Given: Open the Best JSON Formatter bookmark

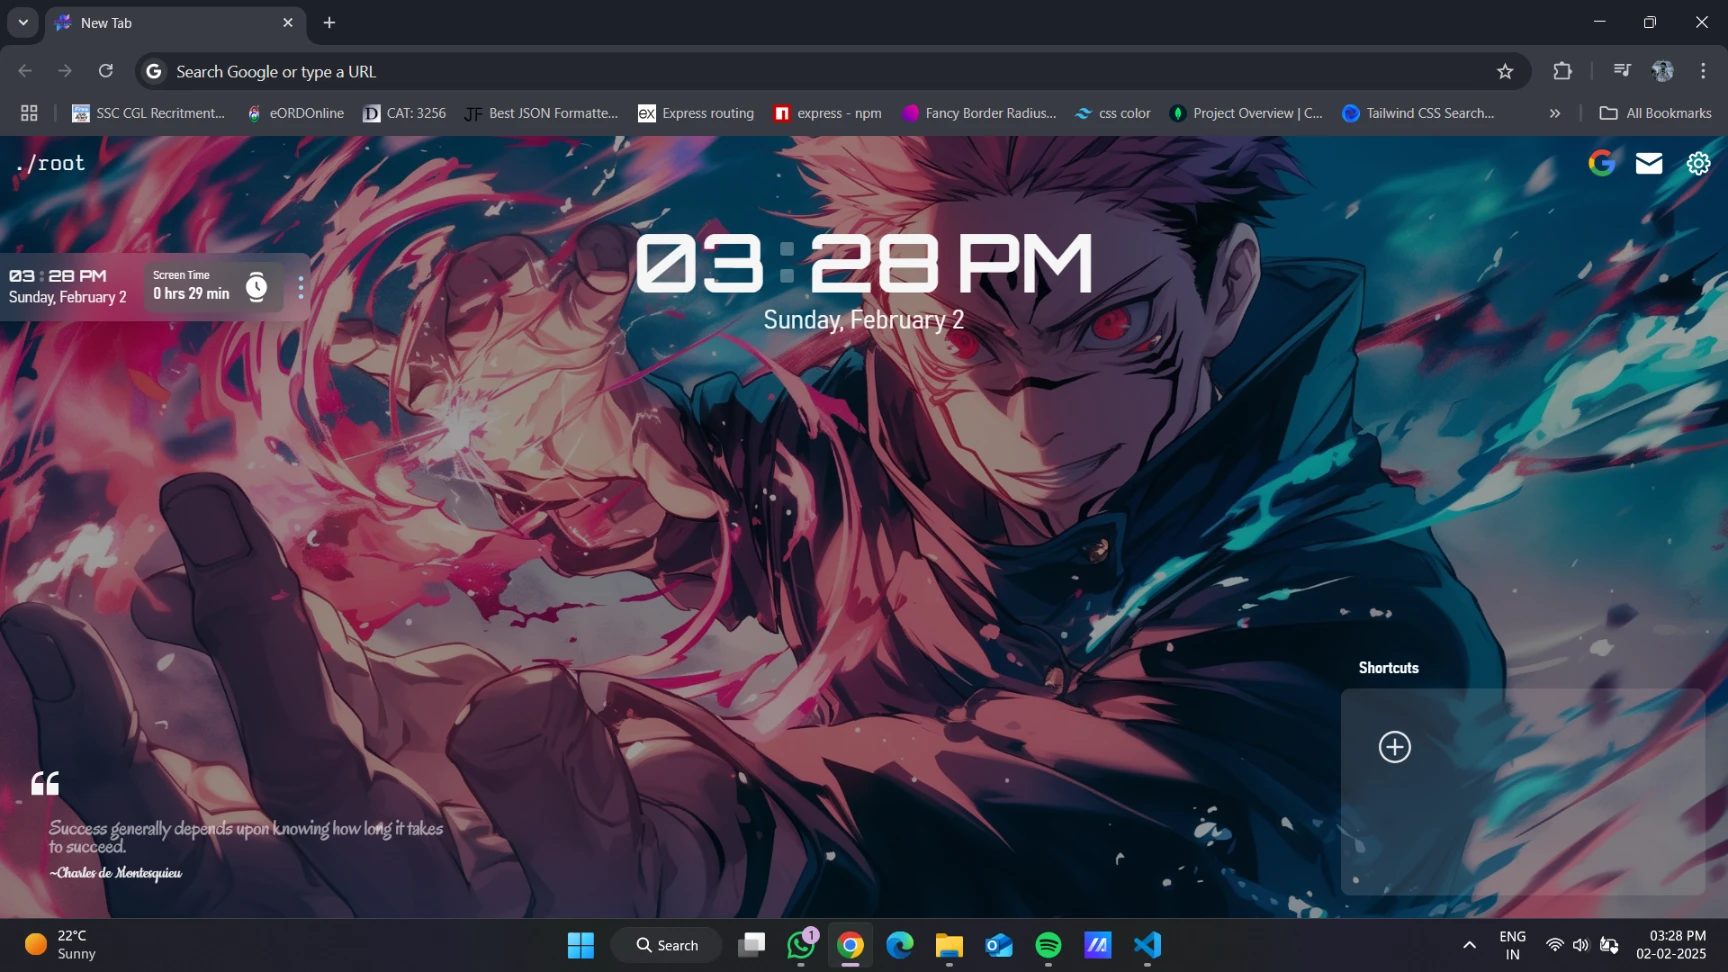Looking at the screenshot, I should tap(541, 113).
